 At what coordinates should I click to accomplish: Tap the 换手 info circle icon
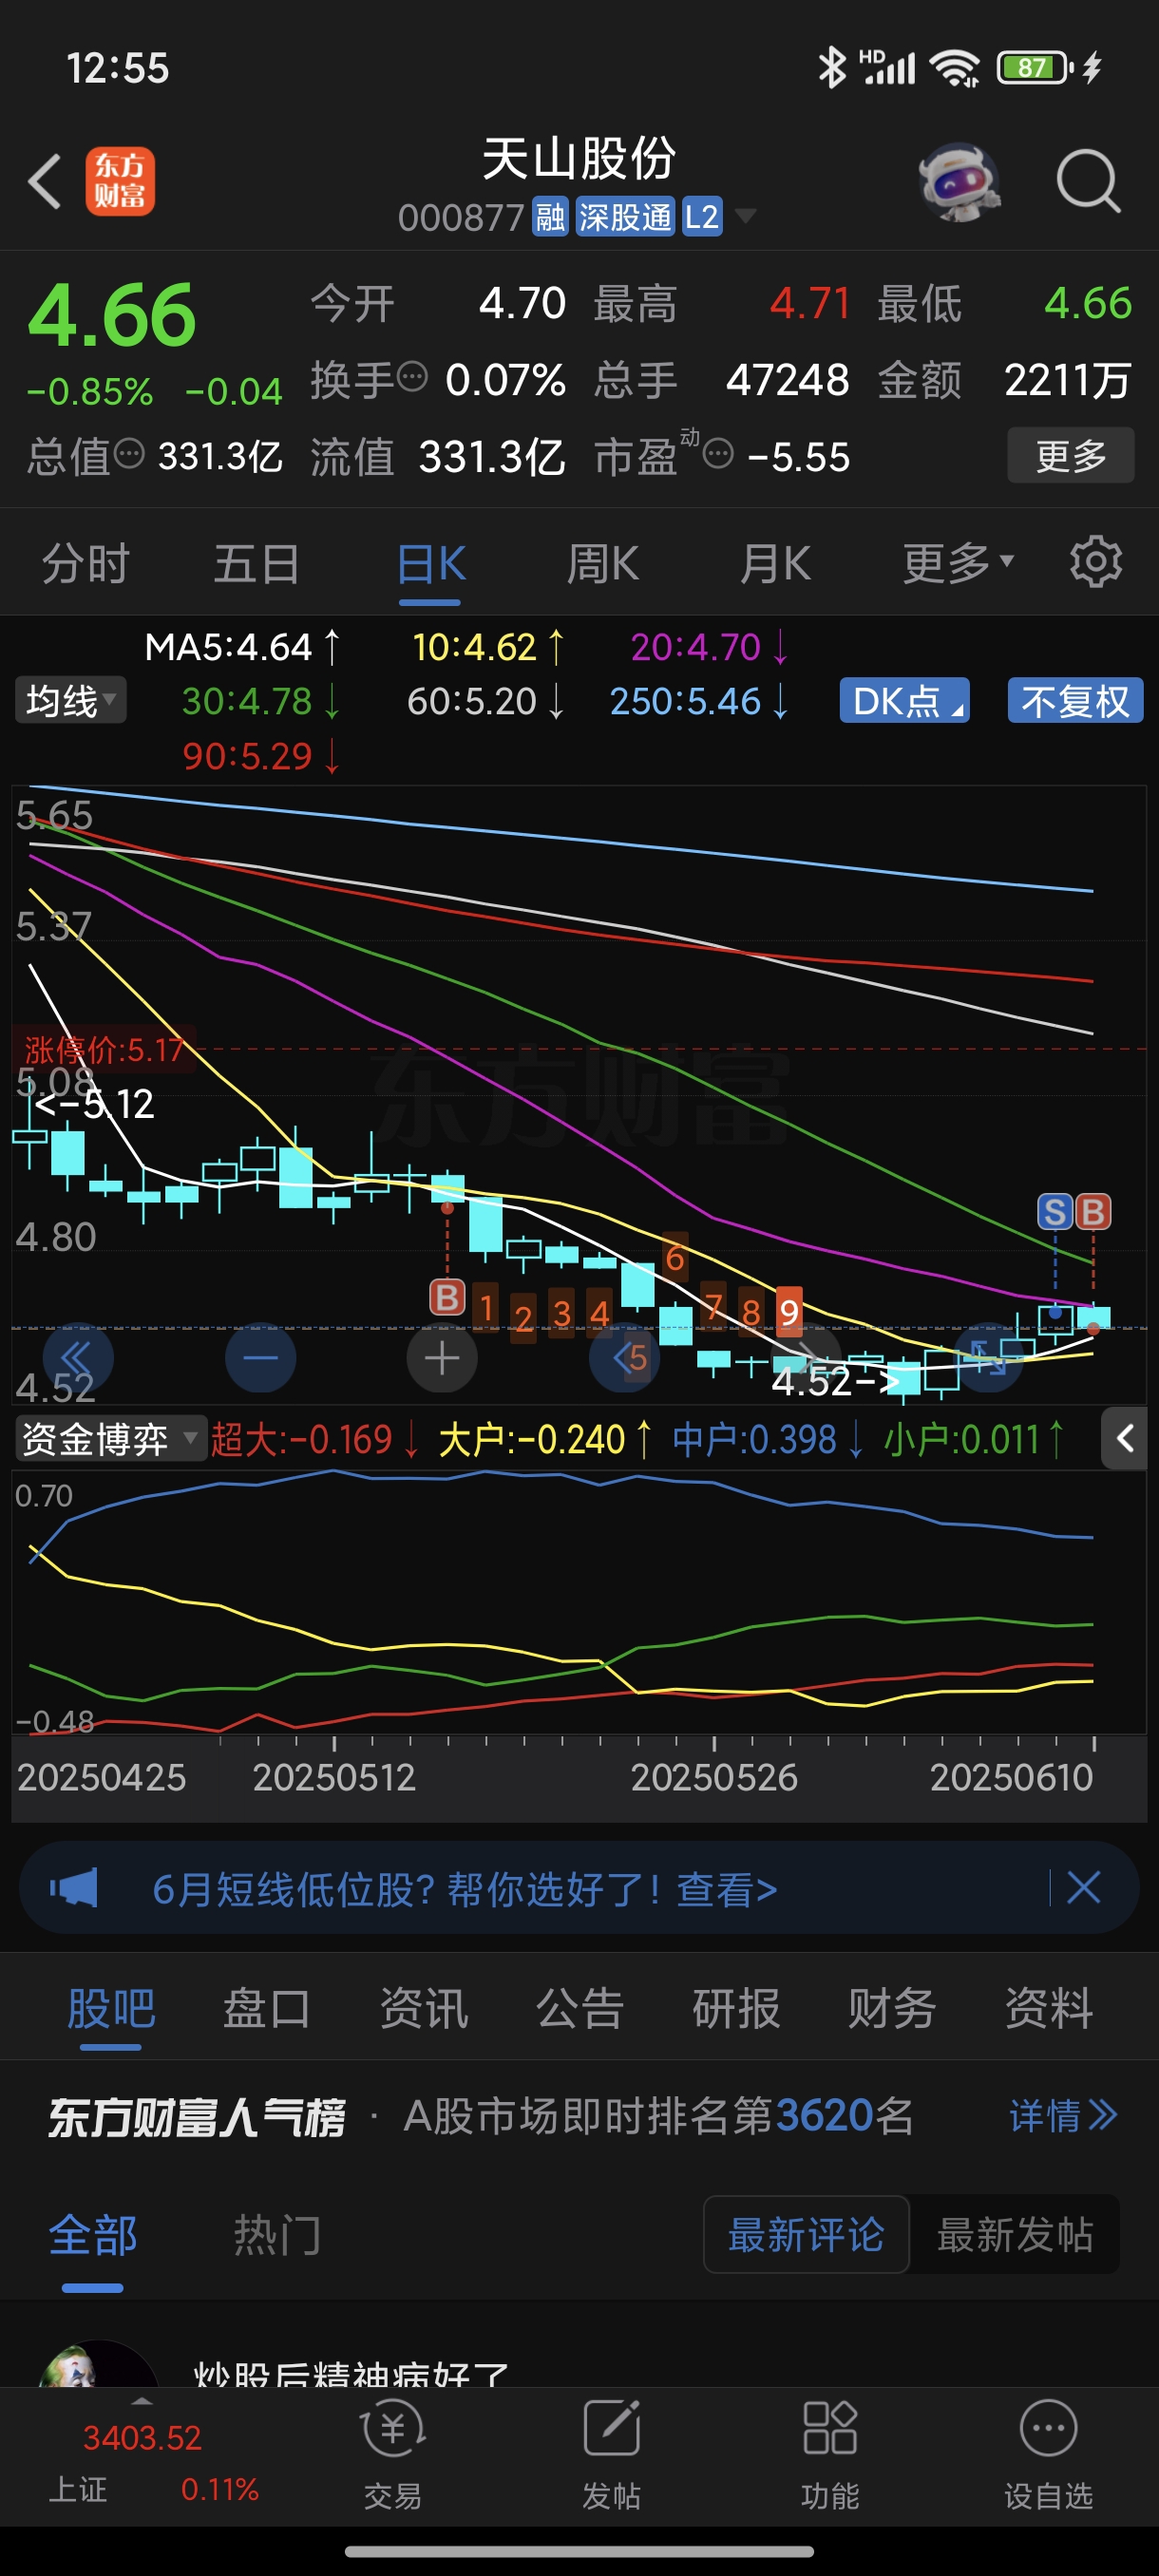coord(412,378)
